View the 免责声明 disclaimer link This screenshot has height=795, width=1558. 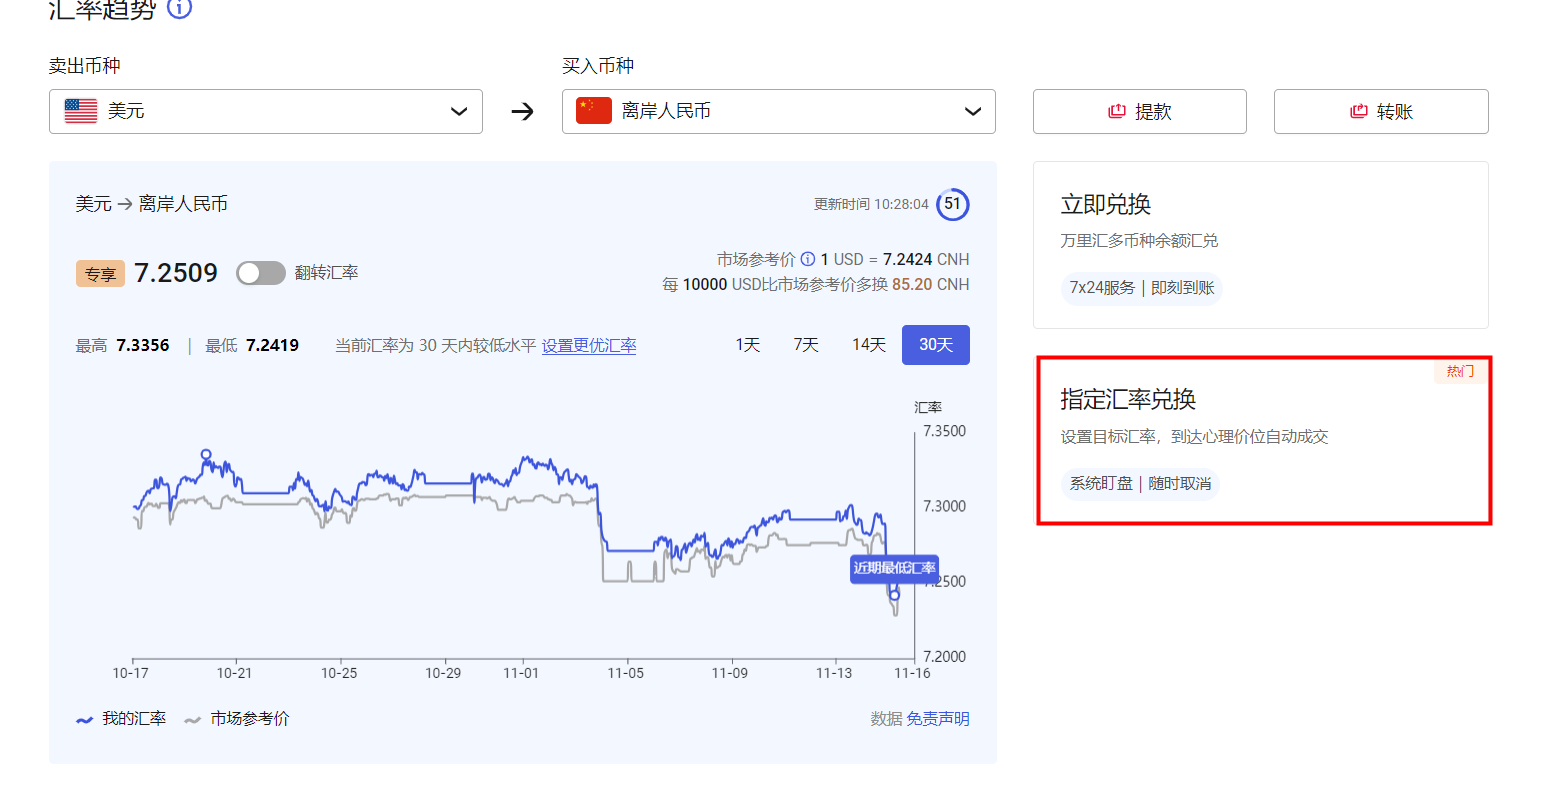pos(938,718)
